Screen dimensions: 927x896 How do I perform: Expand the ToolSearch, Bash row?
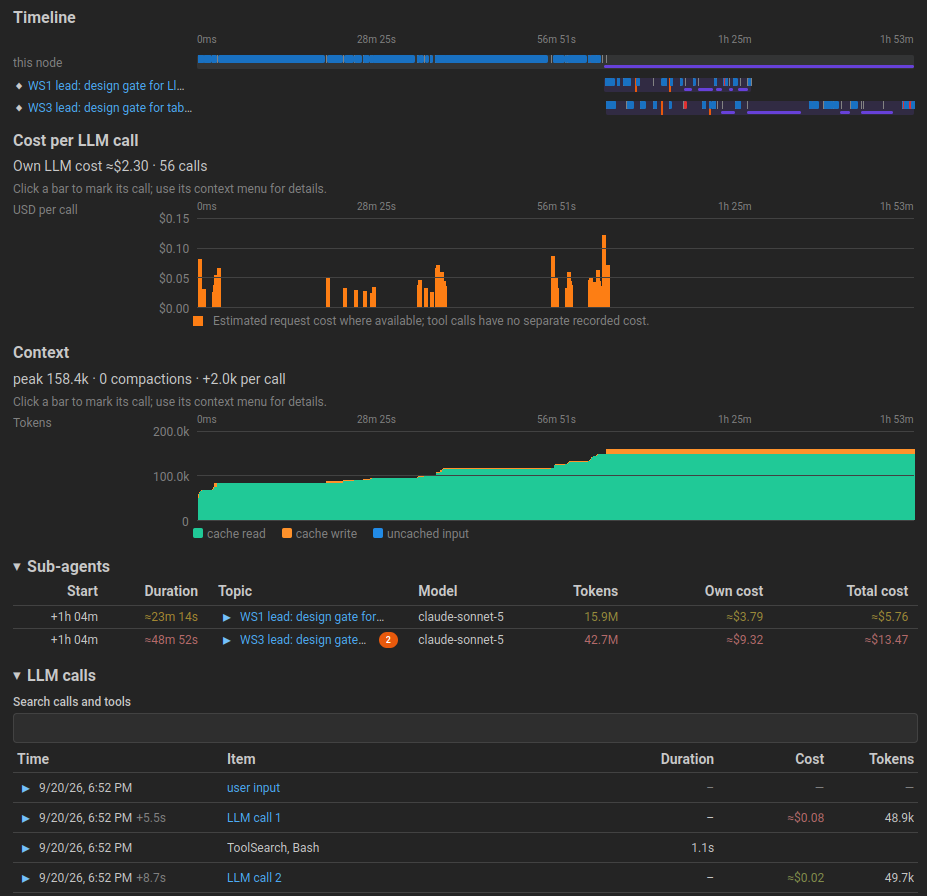tap(25, 848)
